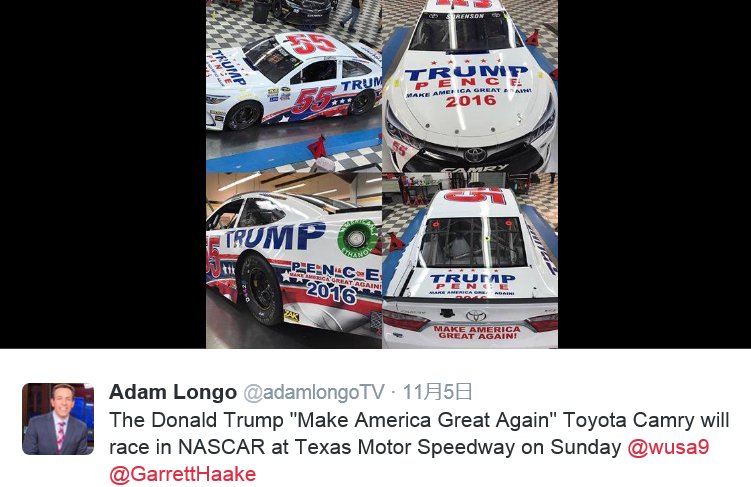Image resolution: width=751 pixels, height=487 pixels.
Task: Open tweet permalink via 11月5日 date
Action: [x=438, y=392]
